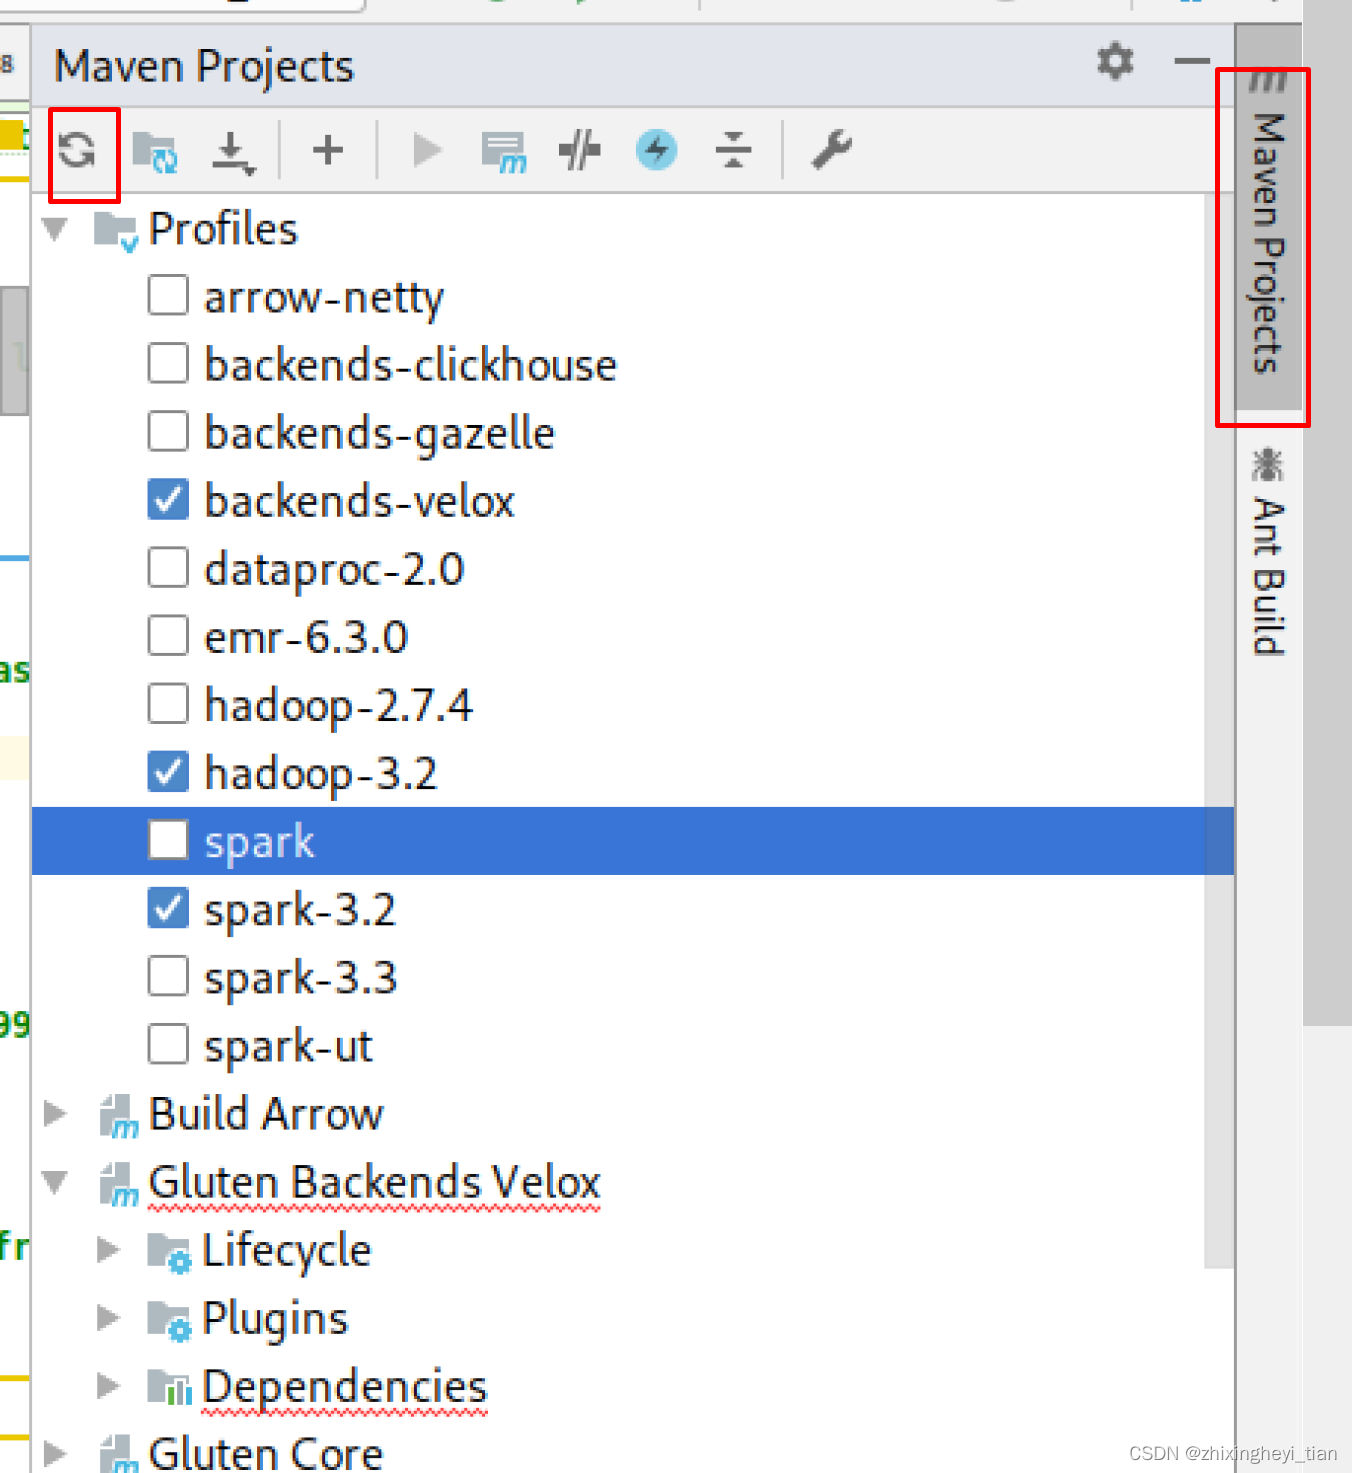Viewport: 1352px width, 1473px height.
Task: Select the dataproc-2.0 label text
Action: coord(334,570)
